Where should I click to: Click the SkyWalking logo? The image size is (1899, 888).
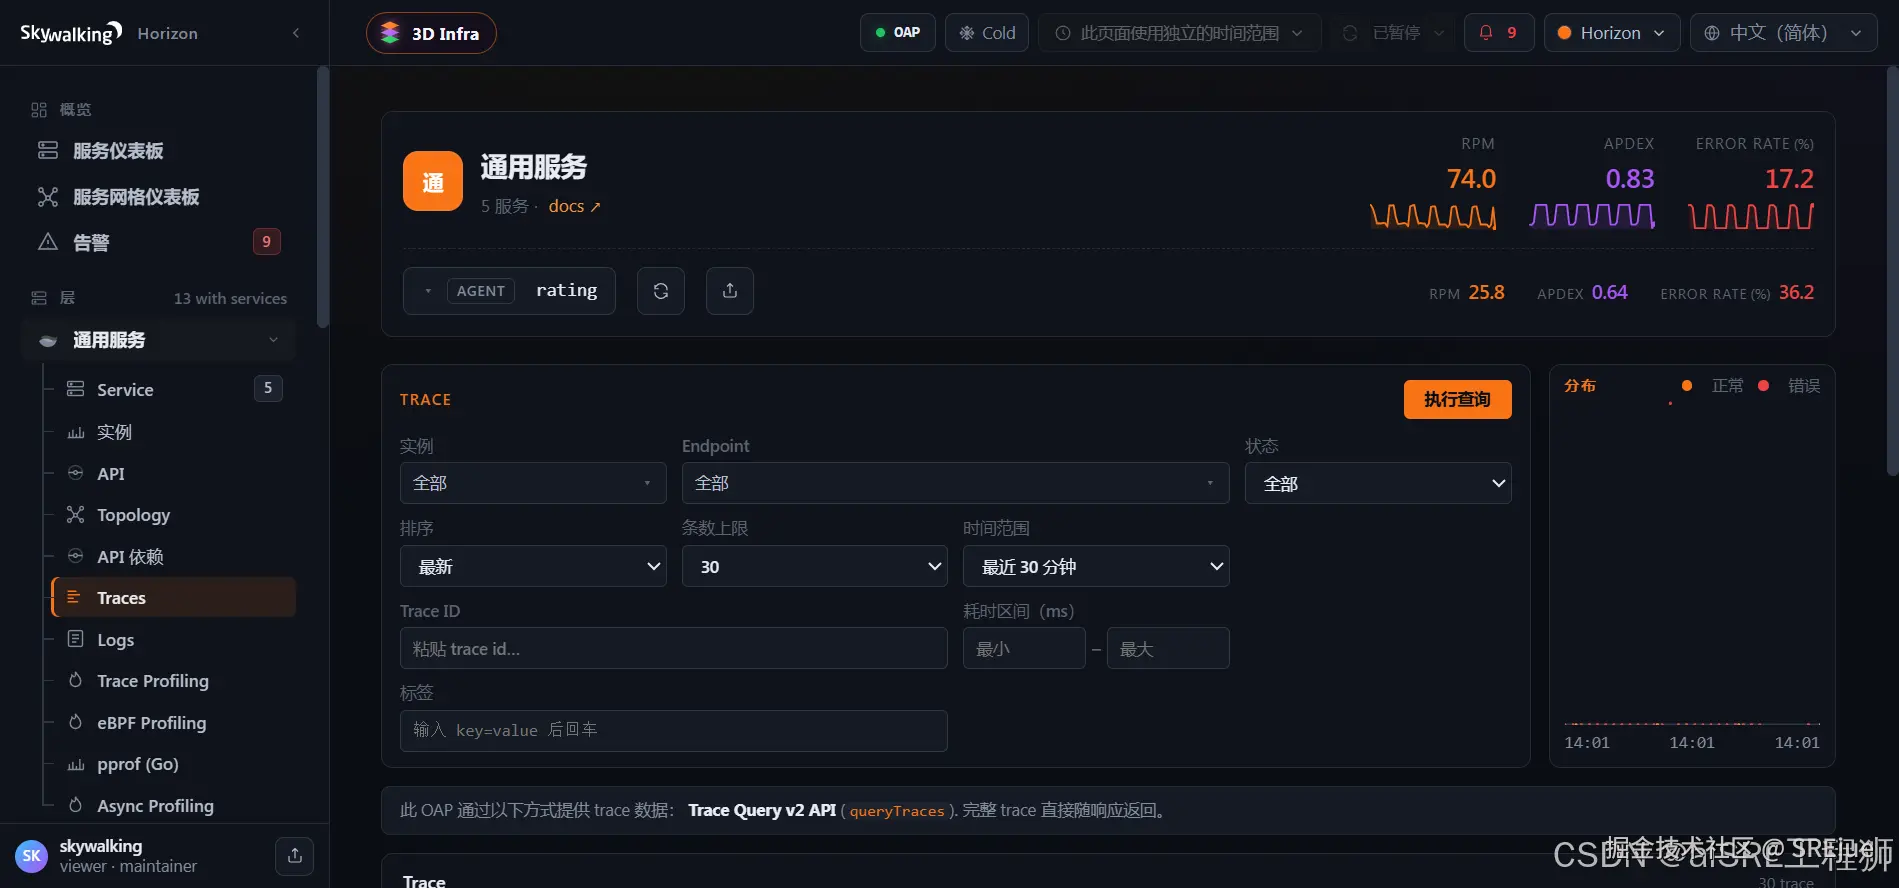pyautogui.click(x=71, y=33)
